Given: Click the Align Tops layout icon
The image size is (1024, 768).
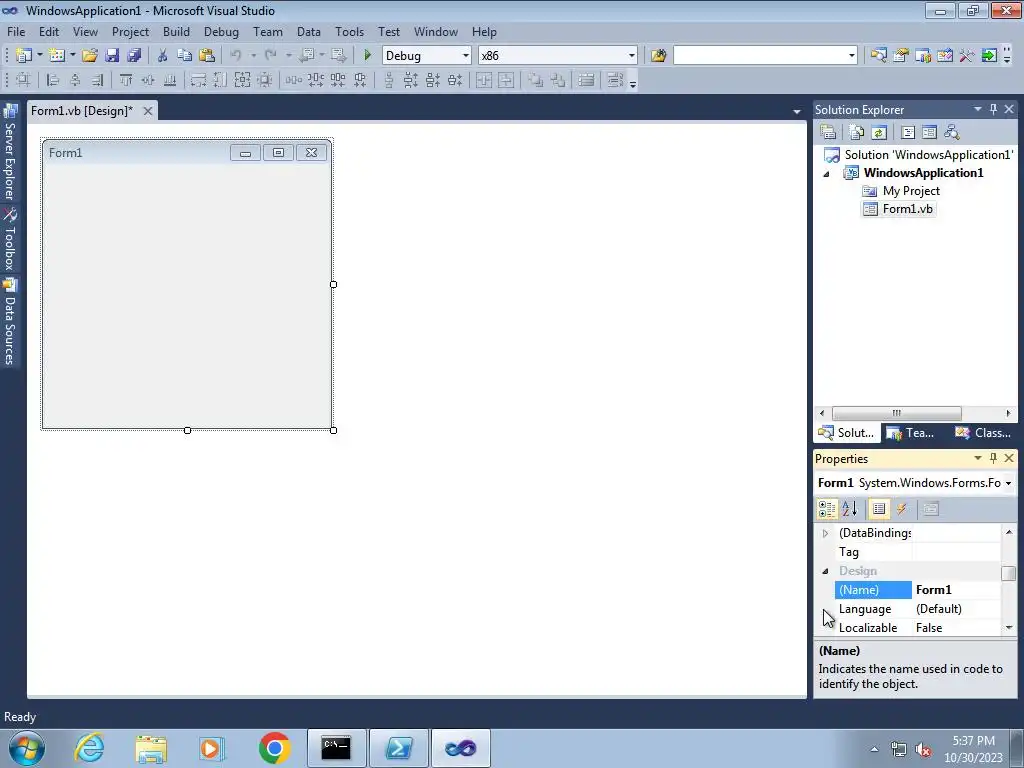Looking at the screenshot, I should [126, 80].
